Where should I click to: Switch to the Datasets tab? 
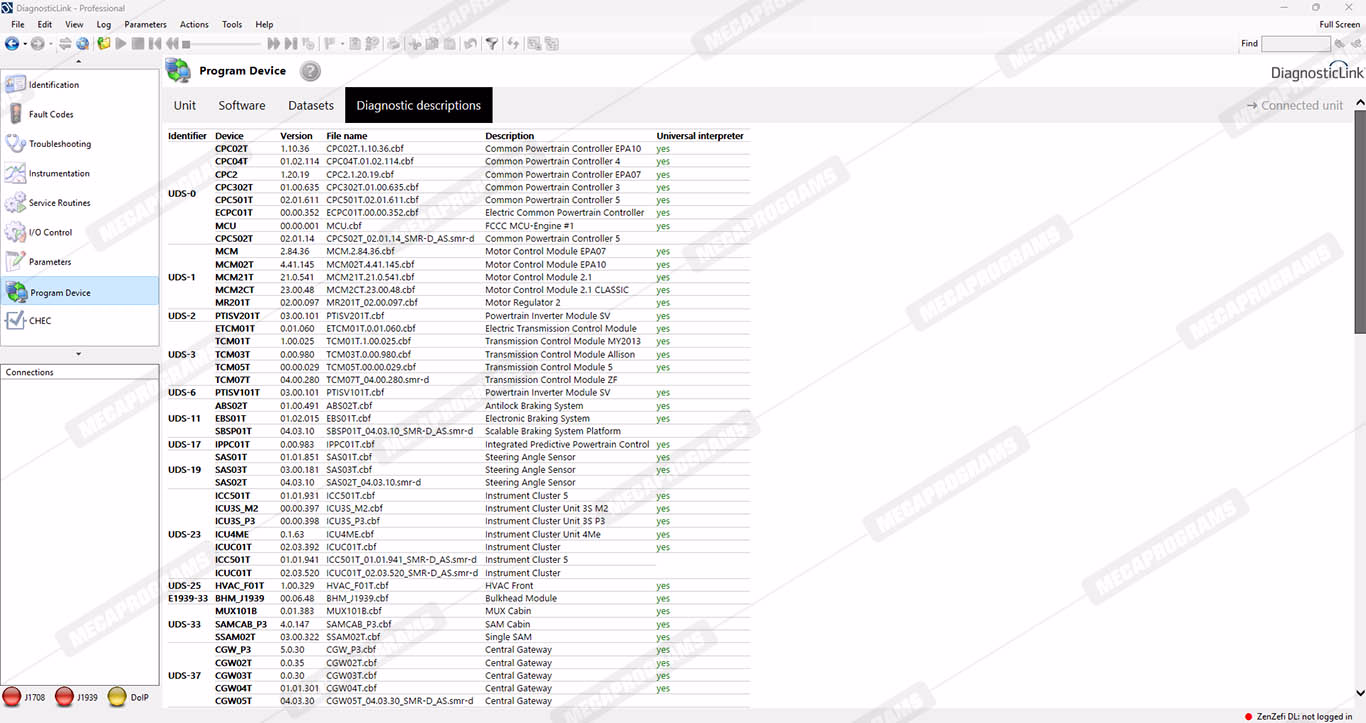tap(311, 105)
